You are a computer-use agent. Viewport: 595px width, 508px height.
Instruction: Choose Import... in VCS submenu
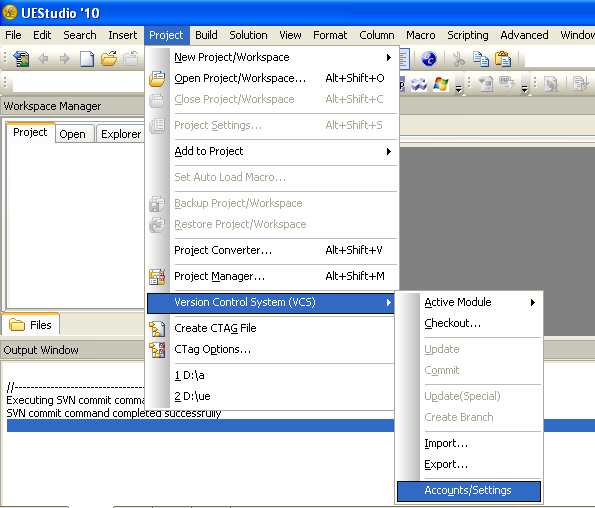(469, 443)
